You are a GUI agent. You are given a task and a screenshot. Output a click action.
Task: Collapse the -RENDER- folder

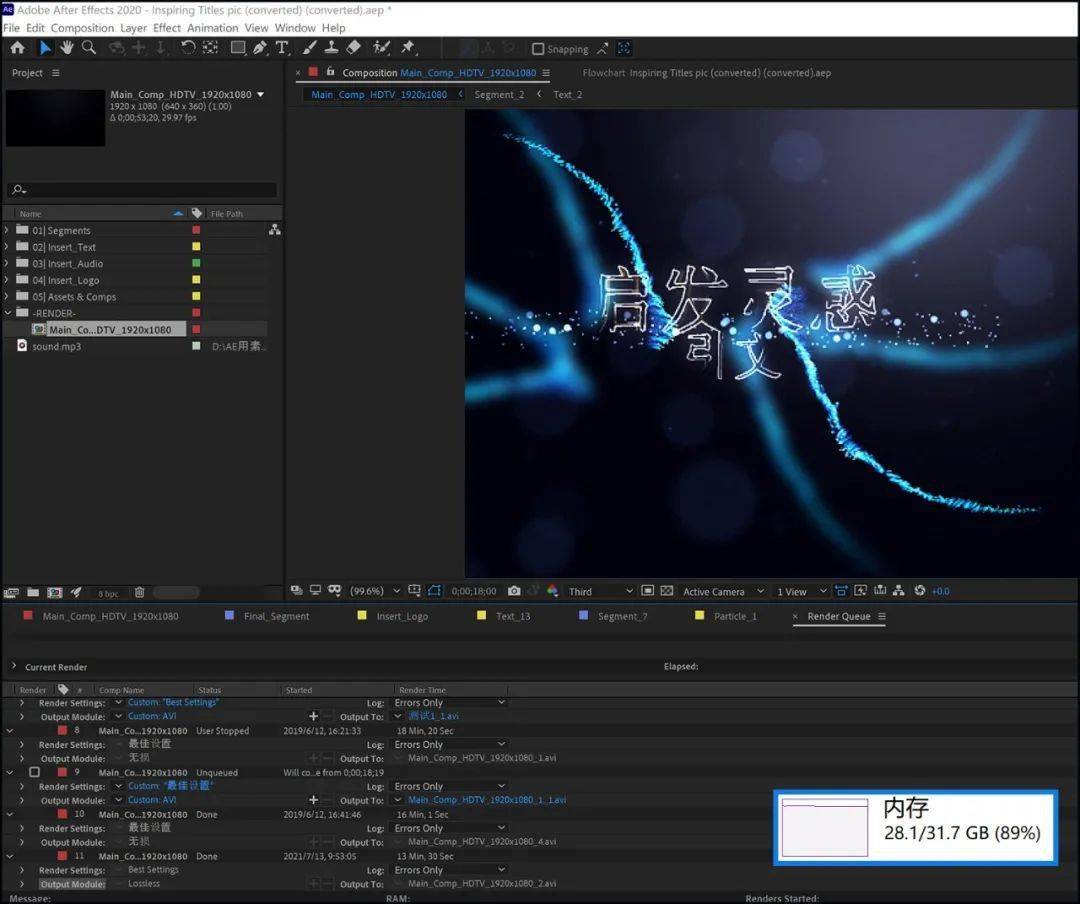(8, 312)
